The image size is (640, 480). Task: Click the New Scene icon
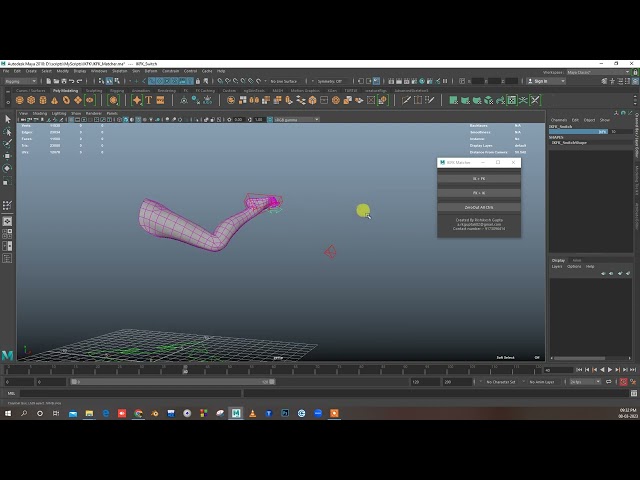click(49, 81)
